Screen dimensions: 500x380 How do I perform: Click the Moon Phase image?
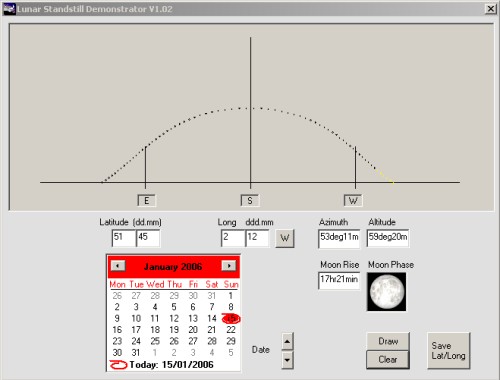387,292
